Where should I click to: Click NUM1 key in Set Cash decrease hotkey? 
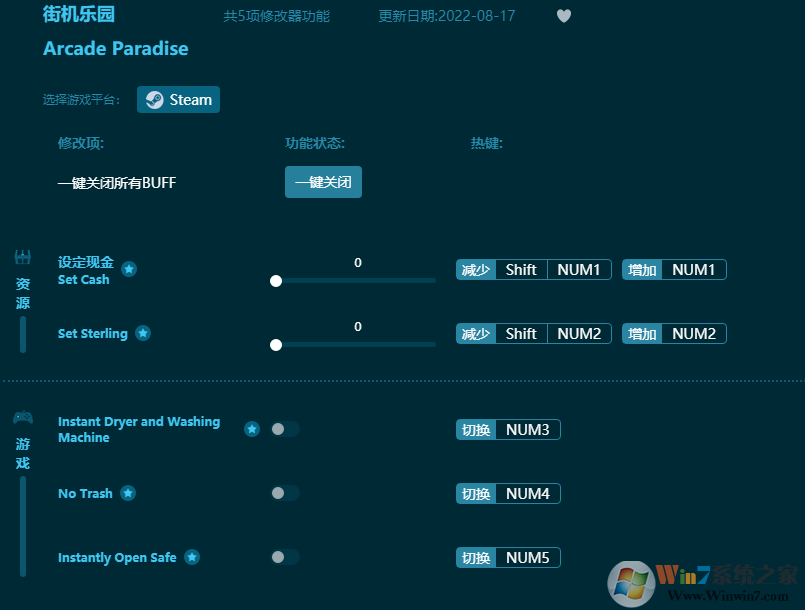point(579,270)
